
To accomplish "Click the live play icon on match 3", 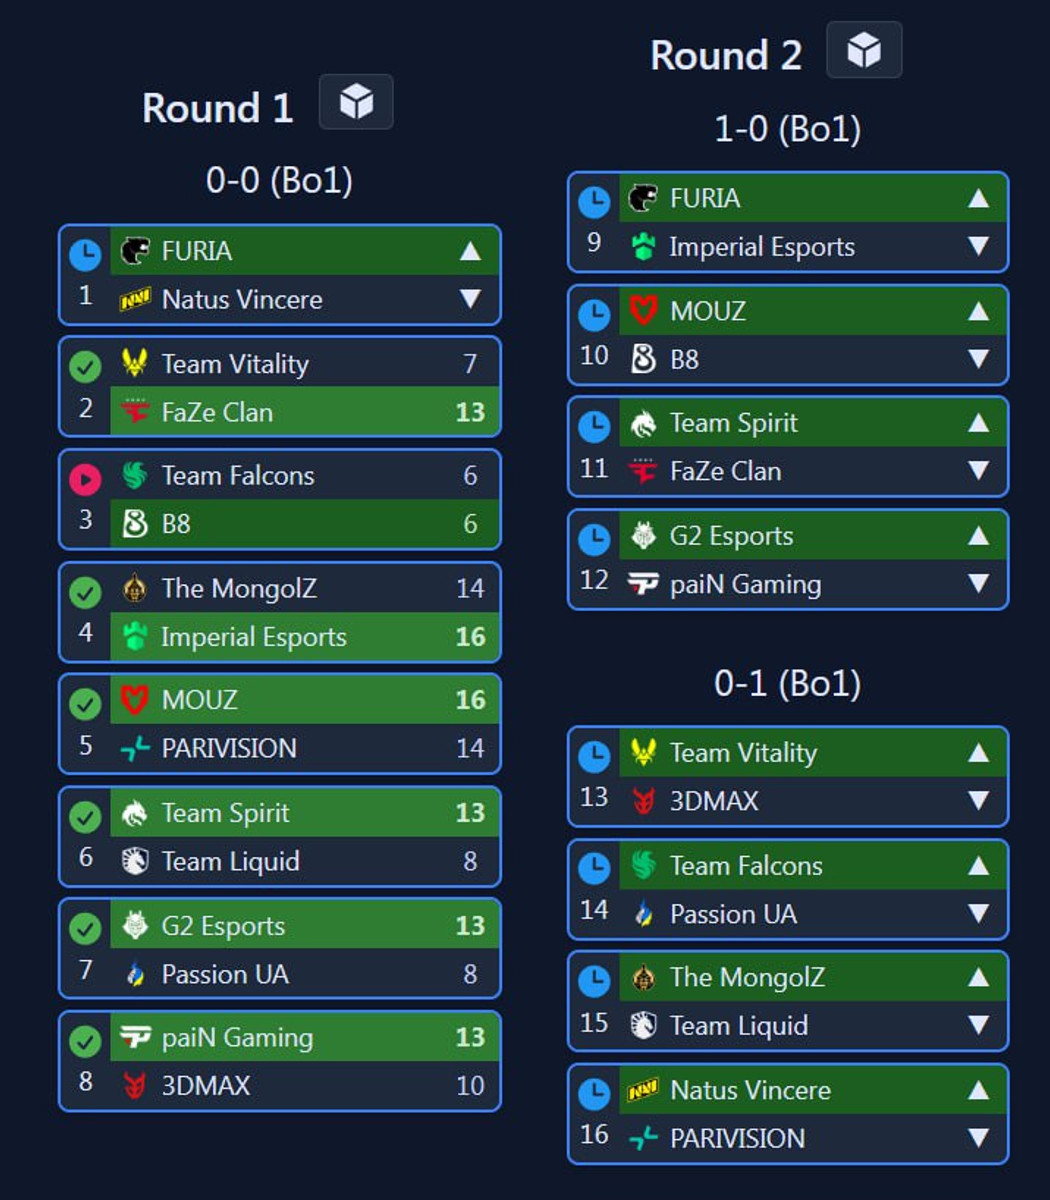I will click(85, 480).
